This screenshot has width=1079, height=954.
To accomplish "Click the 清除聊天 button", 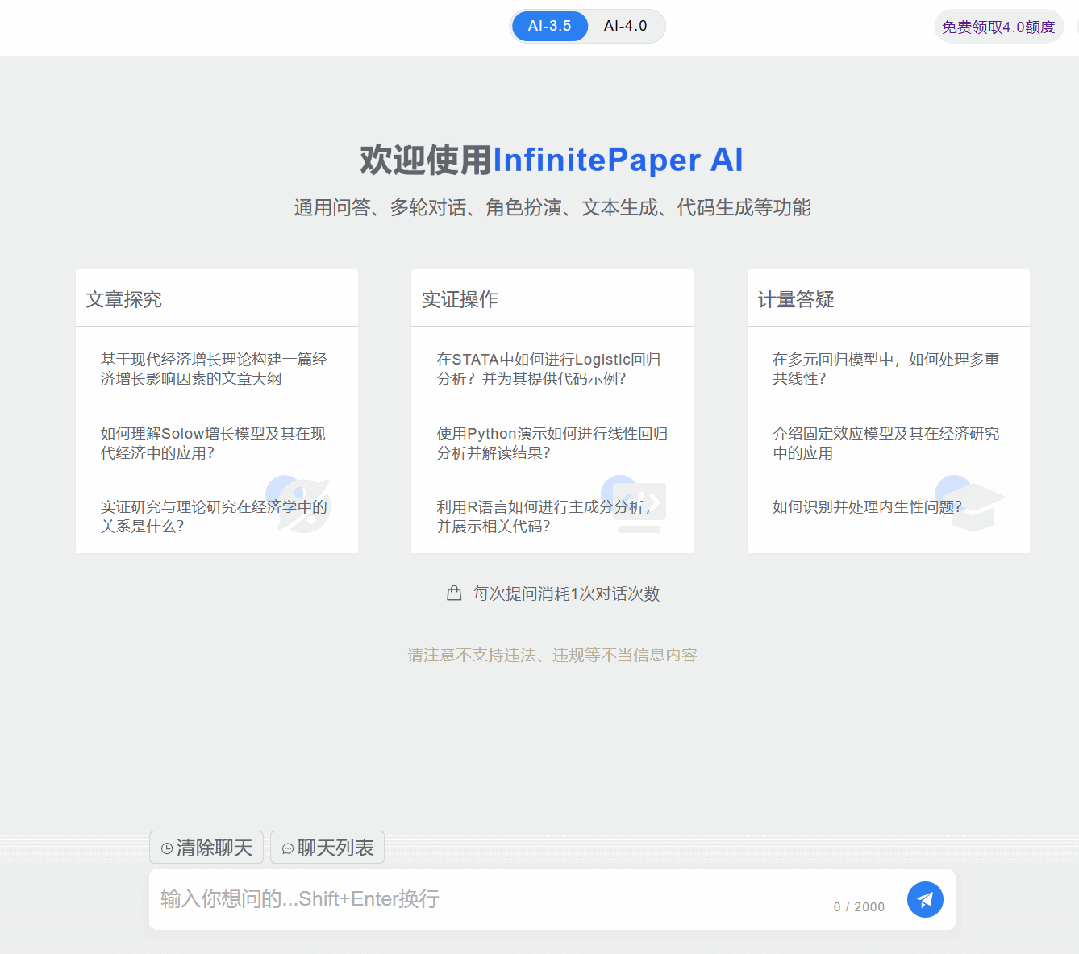I will point(206,847).
